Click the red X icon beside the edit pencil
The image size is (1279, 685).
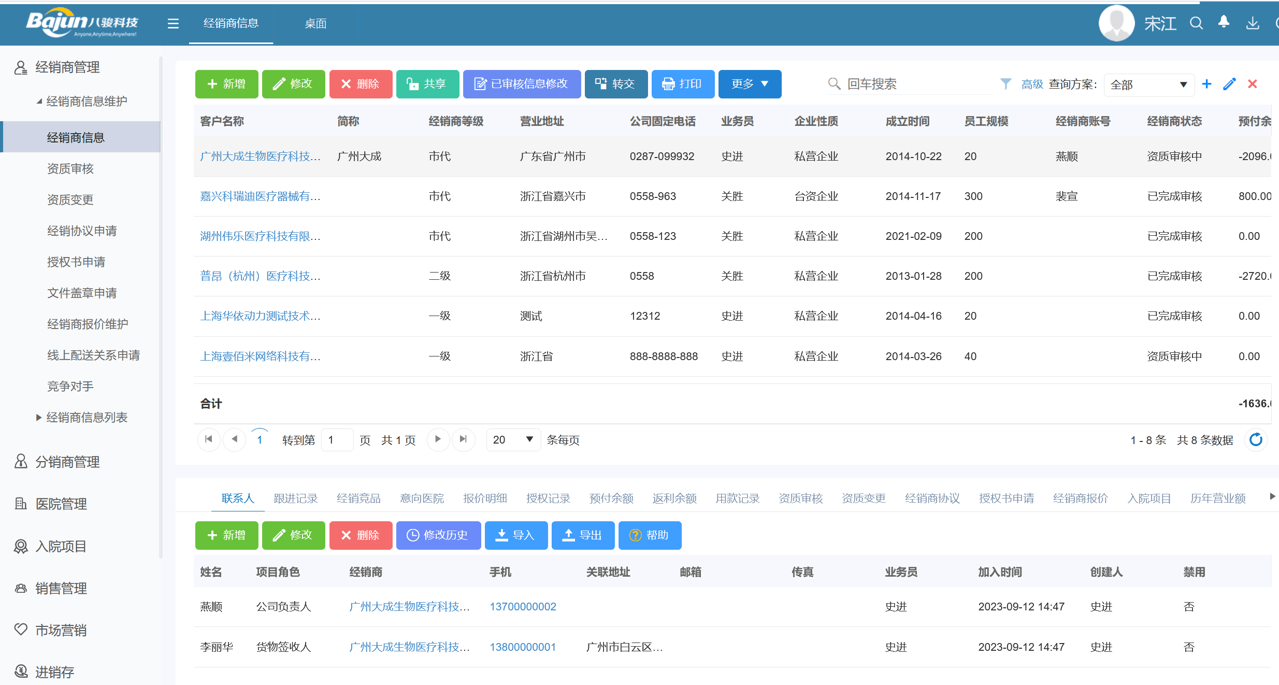[x=1252, y=84]
